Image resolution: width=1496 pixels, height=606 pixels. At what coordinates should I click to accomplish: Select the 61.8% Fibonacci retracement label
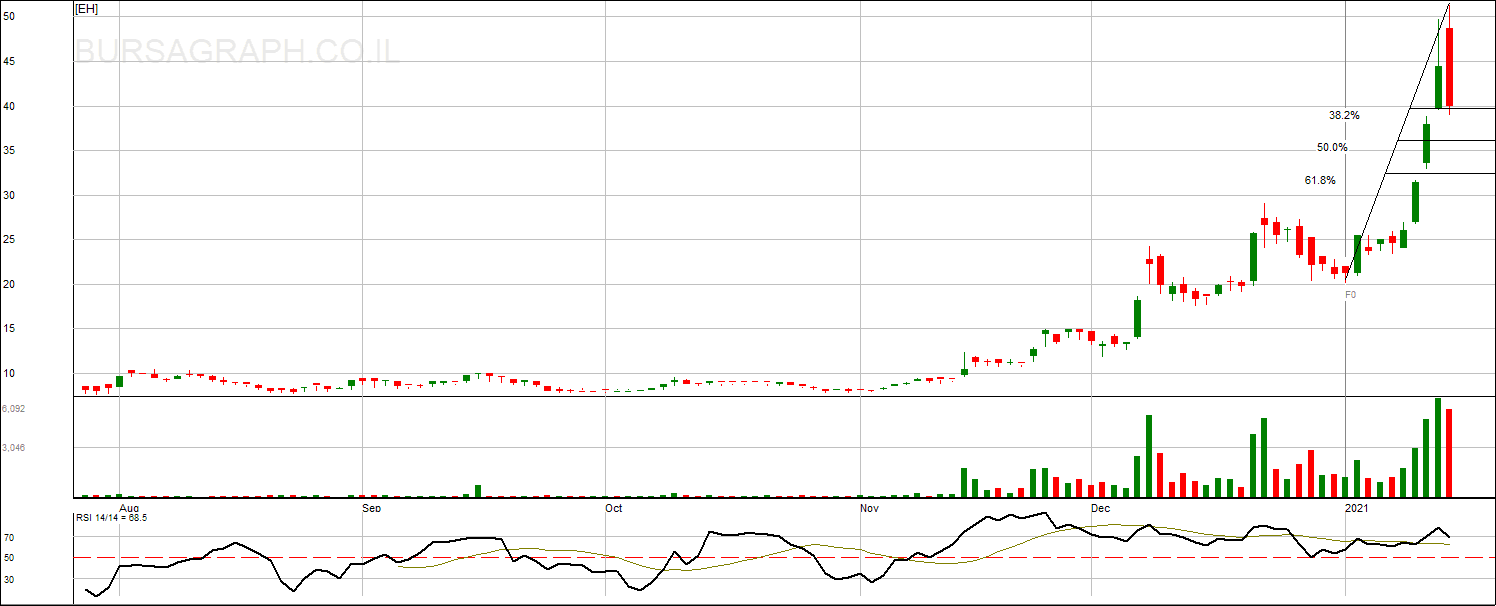[x=1320, y=181]
